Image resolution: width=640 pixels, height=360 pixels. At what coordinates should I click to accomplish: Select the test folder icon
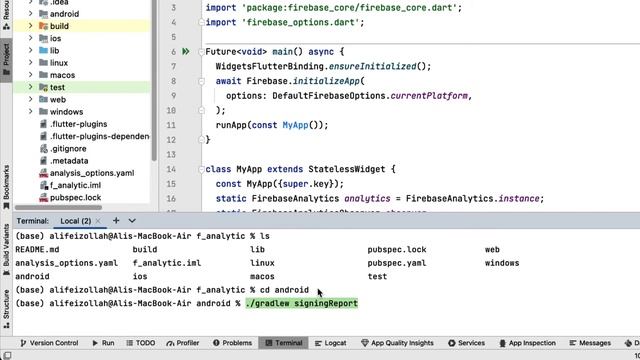44,87
